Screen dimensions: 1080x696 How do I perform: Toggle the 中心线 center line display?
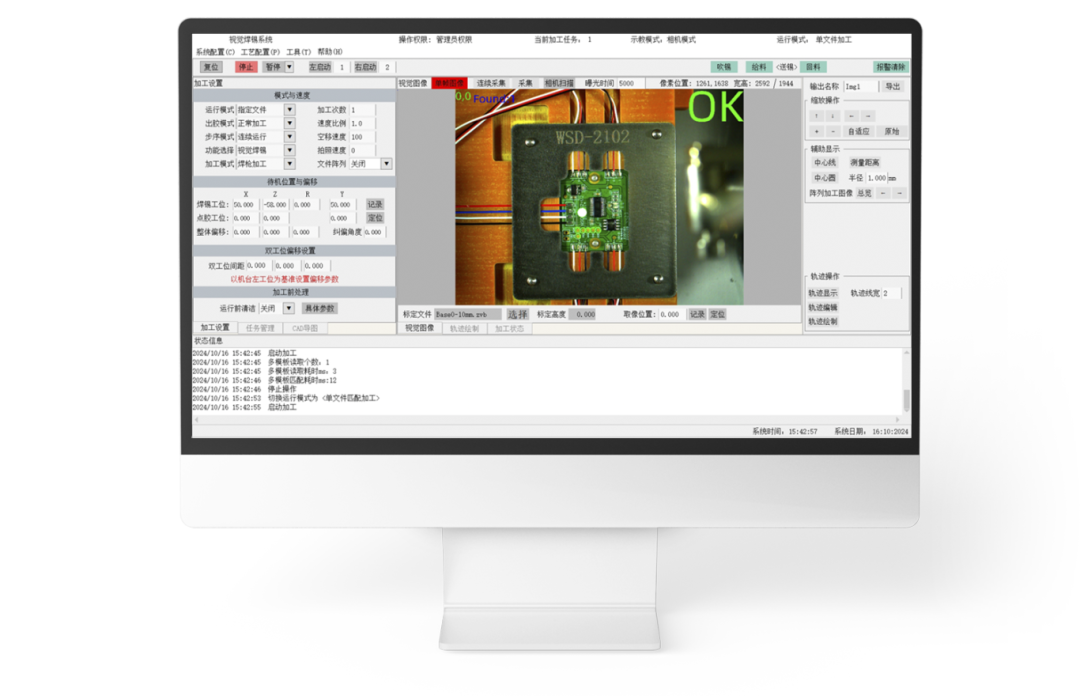click(x=824, y=163)
